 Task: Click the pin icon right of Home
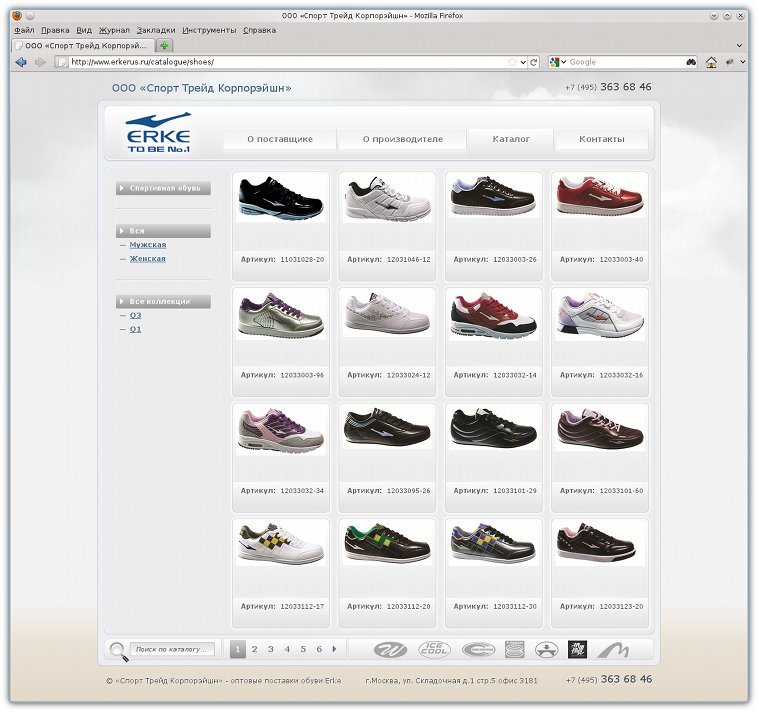click(x=729, y=62)
